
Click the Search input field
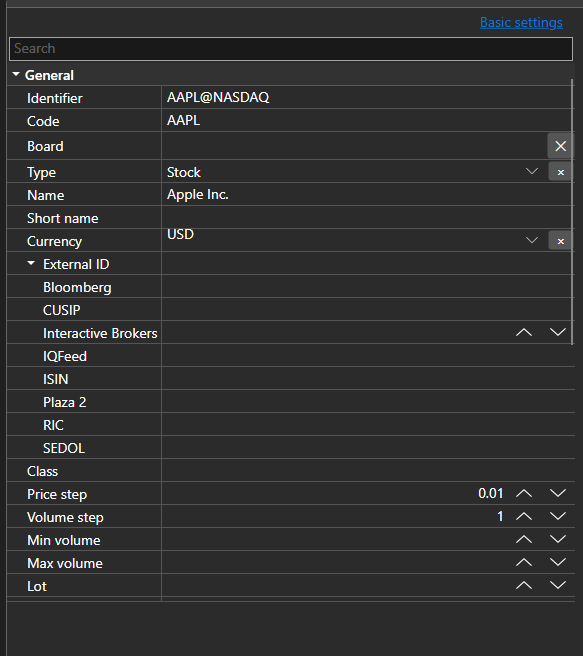click(291, 49)
